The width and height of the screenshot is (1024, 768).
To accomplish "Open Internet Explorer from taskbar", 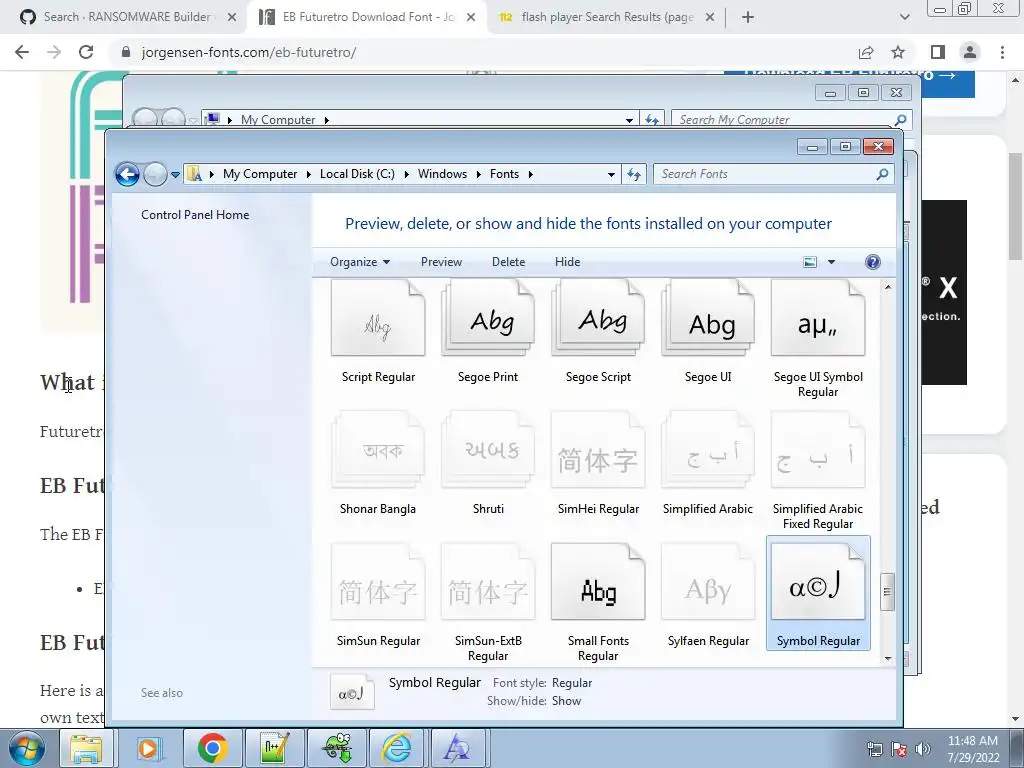I will click(396, 748).
